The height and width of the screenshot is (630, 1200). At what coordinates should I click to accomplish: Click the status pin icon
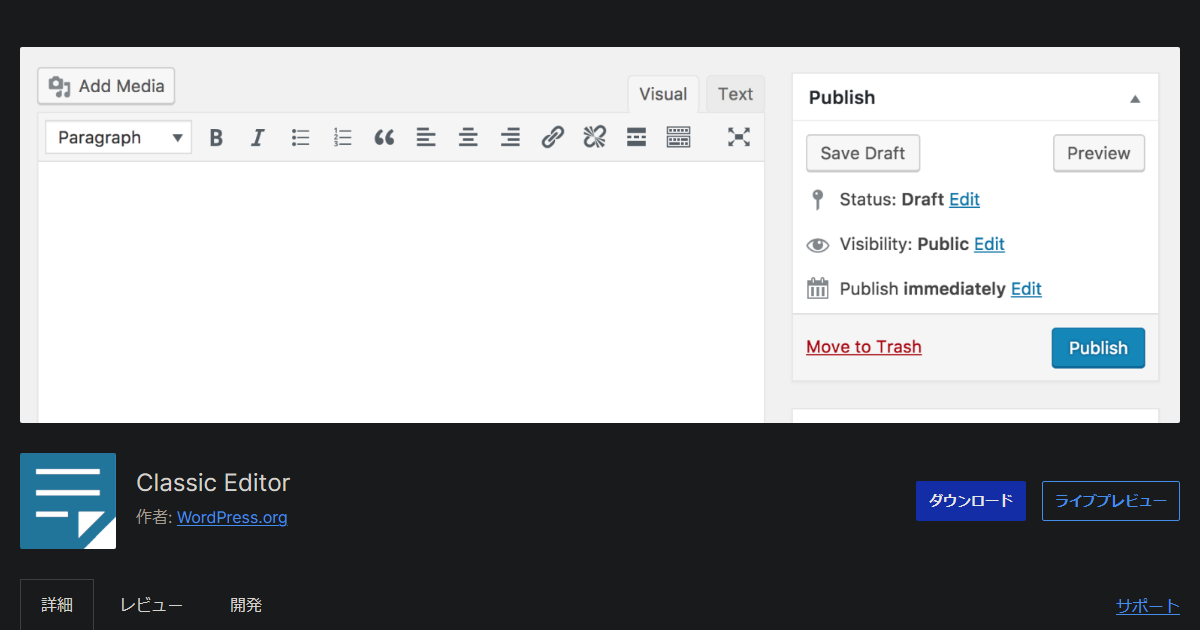tap(817, 199)
